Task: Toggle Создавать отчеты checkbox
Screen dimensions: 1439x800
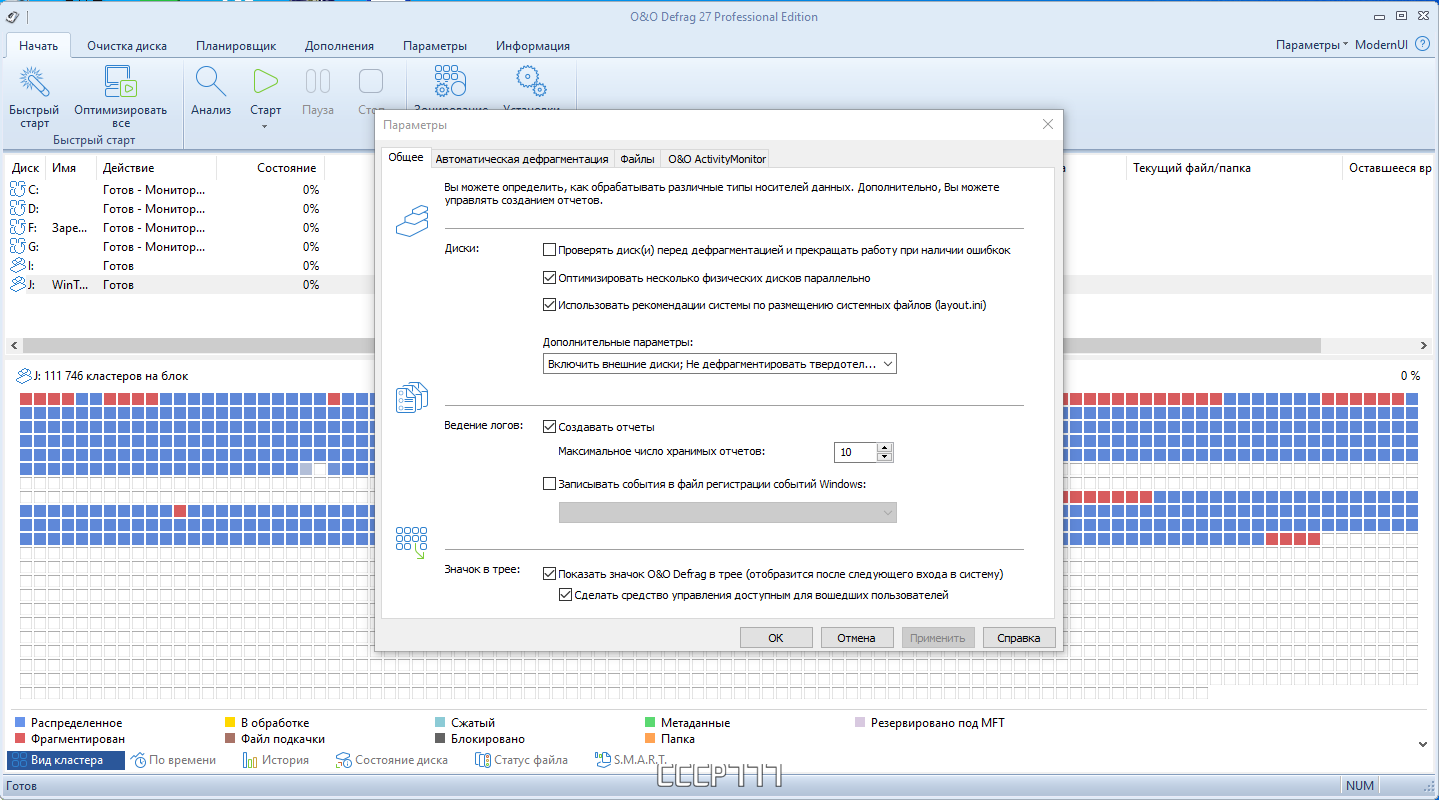Action: click(x=549, y=427)
